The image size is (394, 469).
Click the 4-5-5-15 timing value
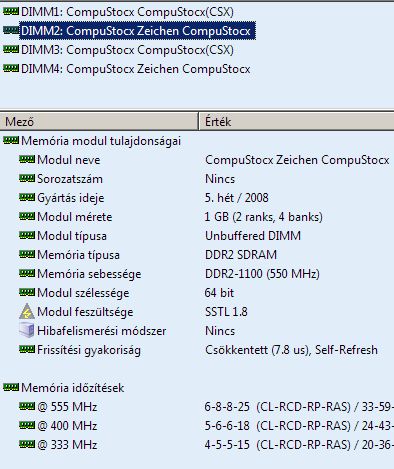[227, 445]
